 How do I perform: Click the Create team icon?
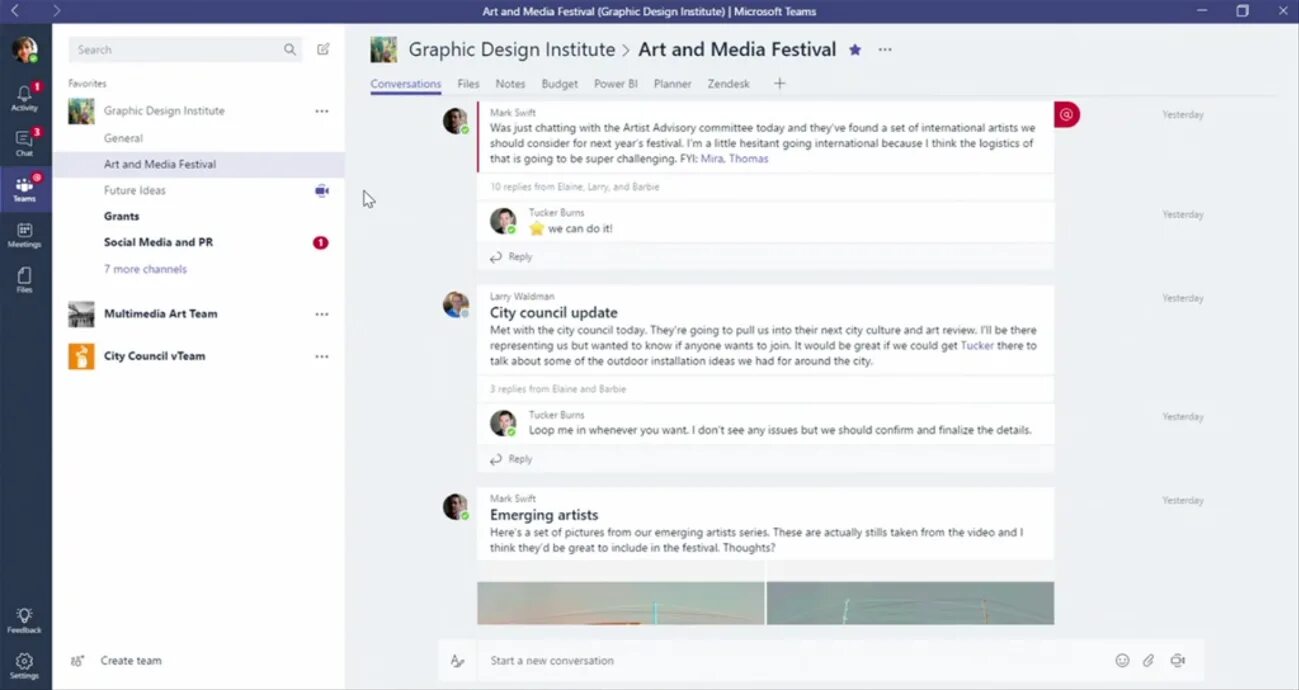[x=77, y=660]
